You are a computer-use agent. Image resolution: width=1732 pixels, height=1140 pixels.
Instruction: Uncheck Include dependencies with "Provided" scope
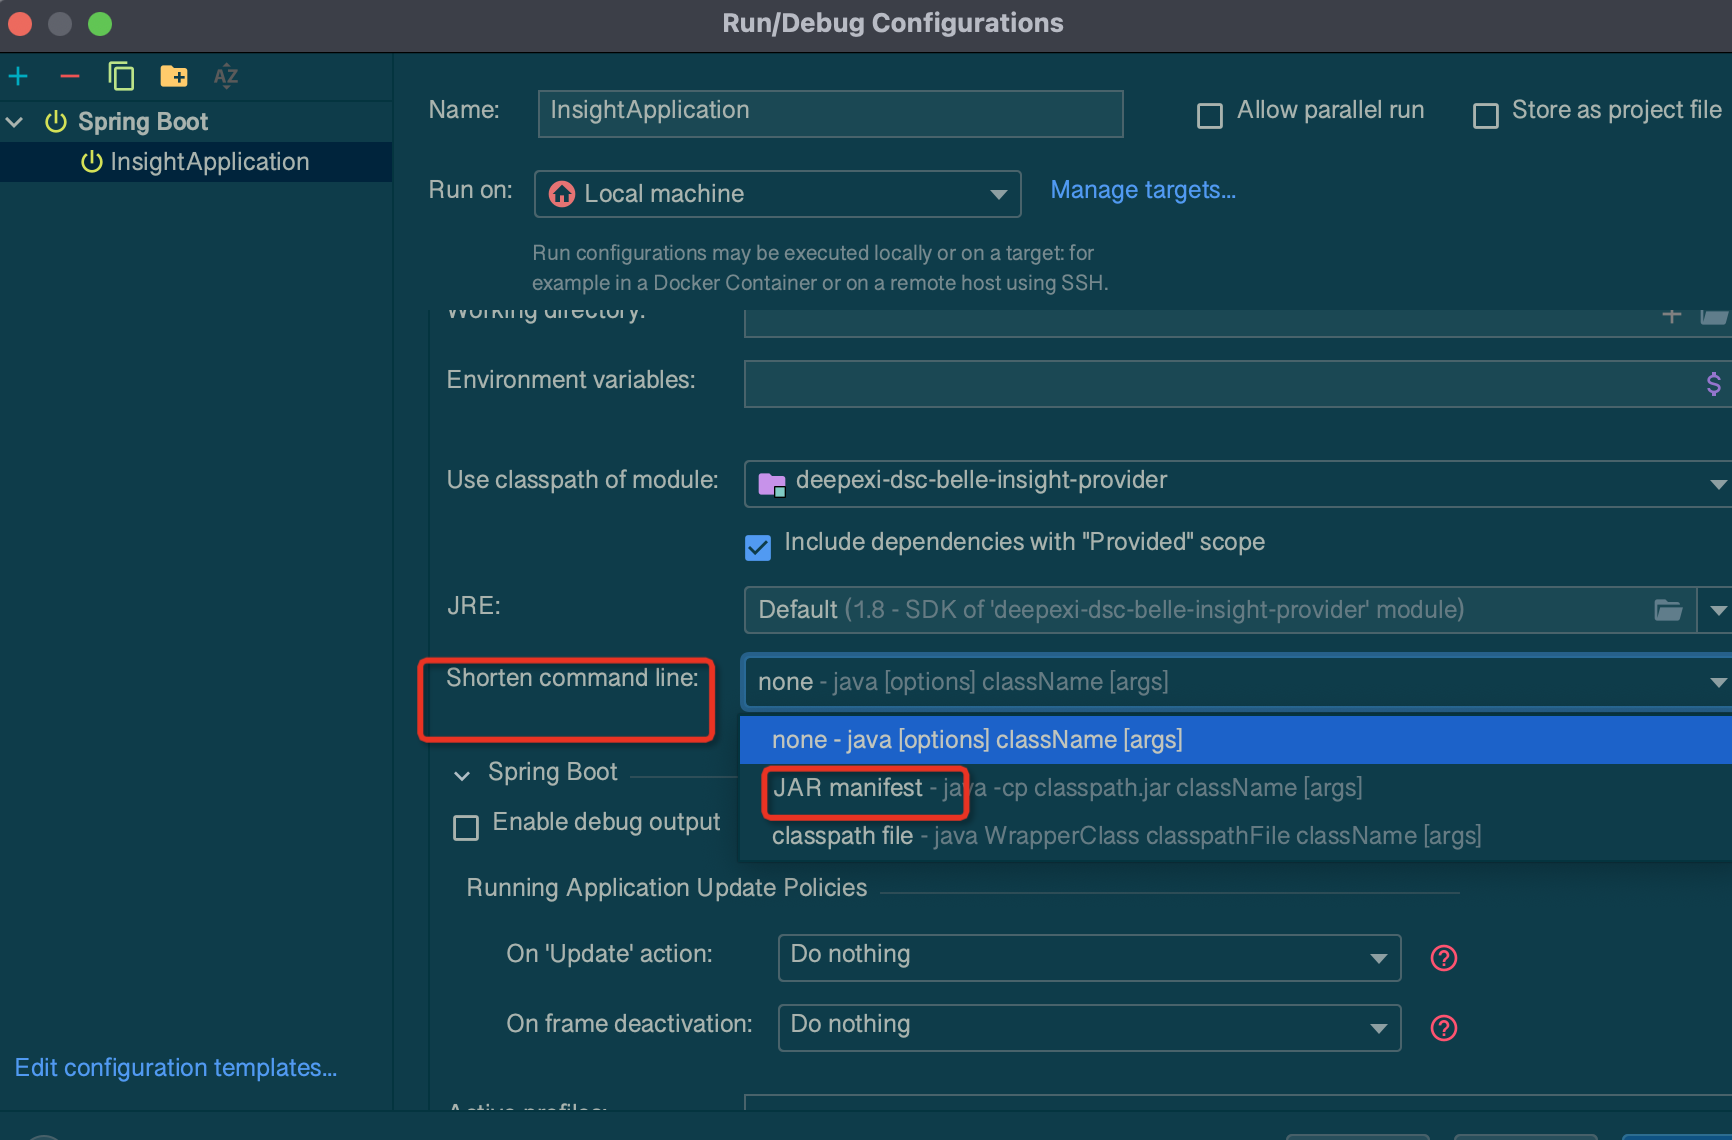pyautogui.click(x=758, y=547)
